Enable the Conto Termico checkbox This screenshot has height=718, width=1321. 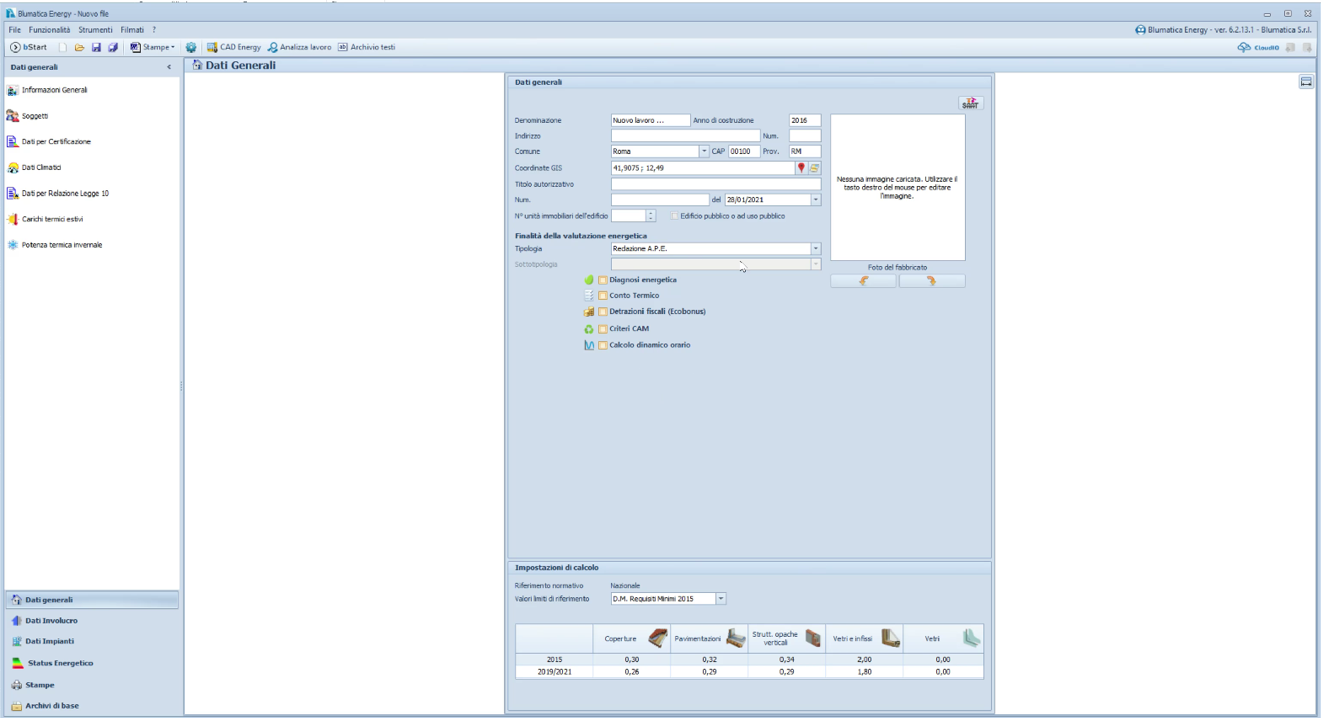602,296
